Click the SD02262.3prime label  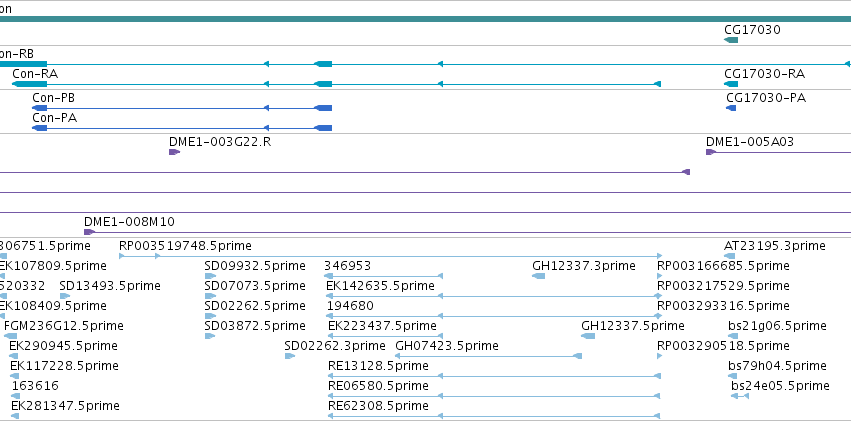[335, 346]
